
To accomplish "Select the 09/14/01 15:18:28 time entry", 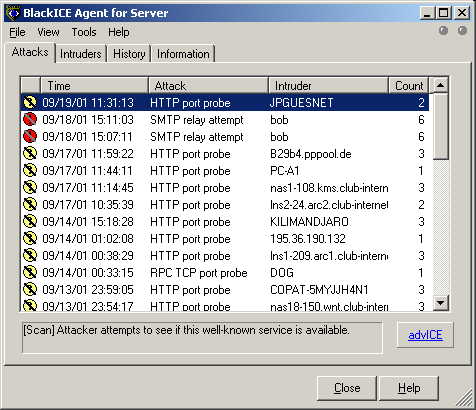I will 88,222.
